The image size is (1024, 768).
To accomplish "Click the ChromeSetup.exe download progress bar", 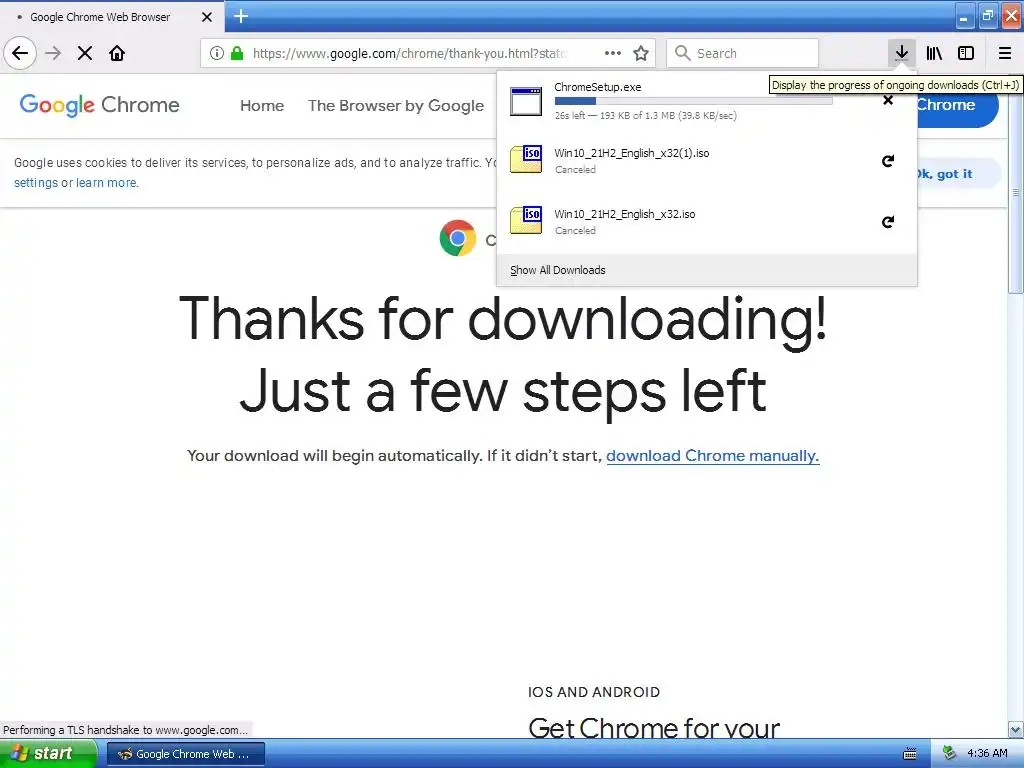I will point(694,101).
